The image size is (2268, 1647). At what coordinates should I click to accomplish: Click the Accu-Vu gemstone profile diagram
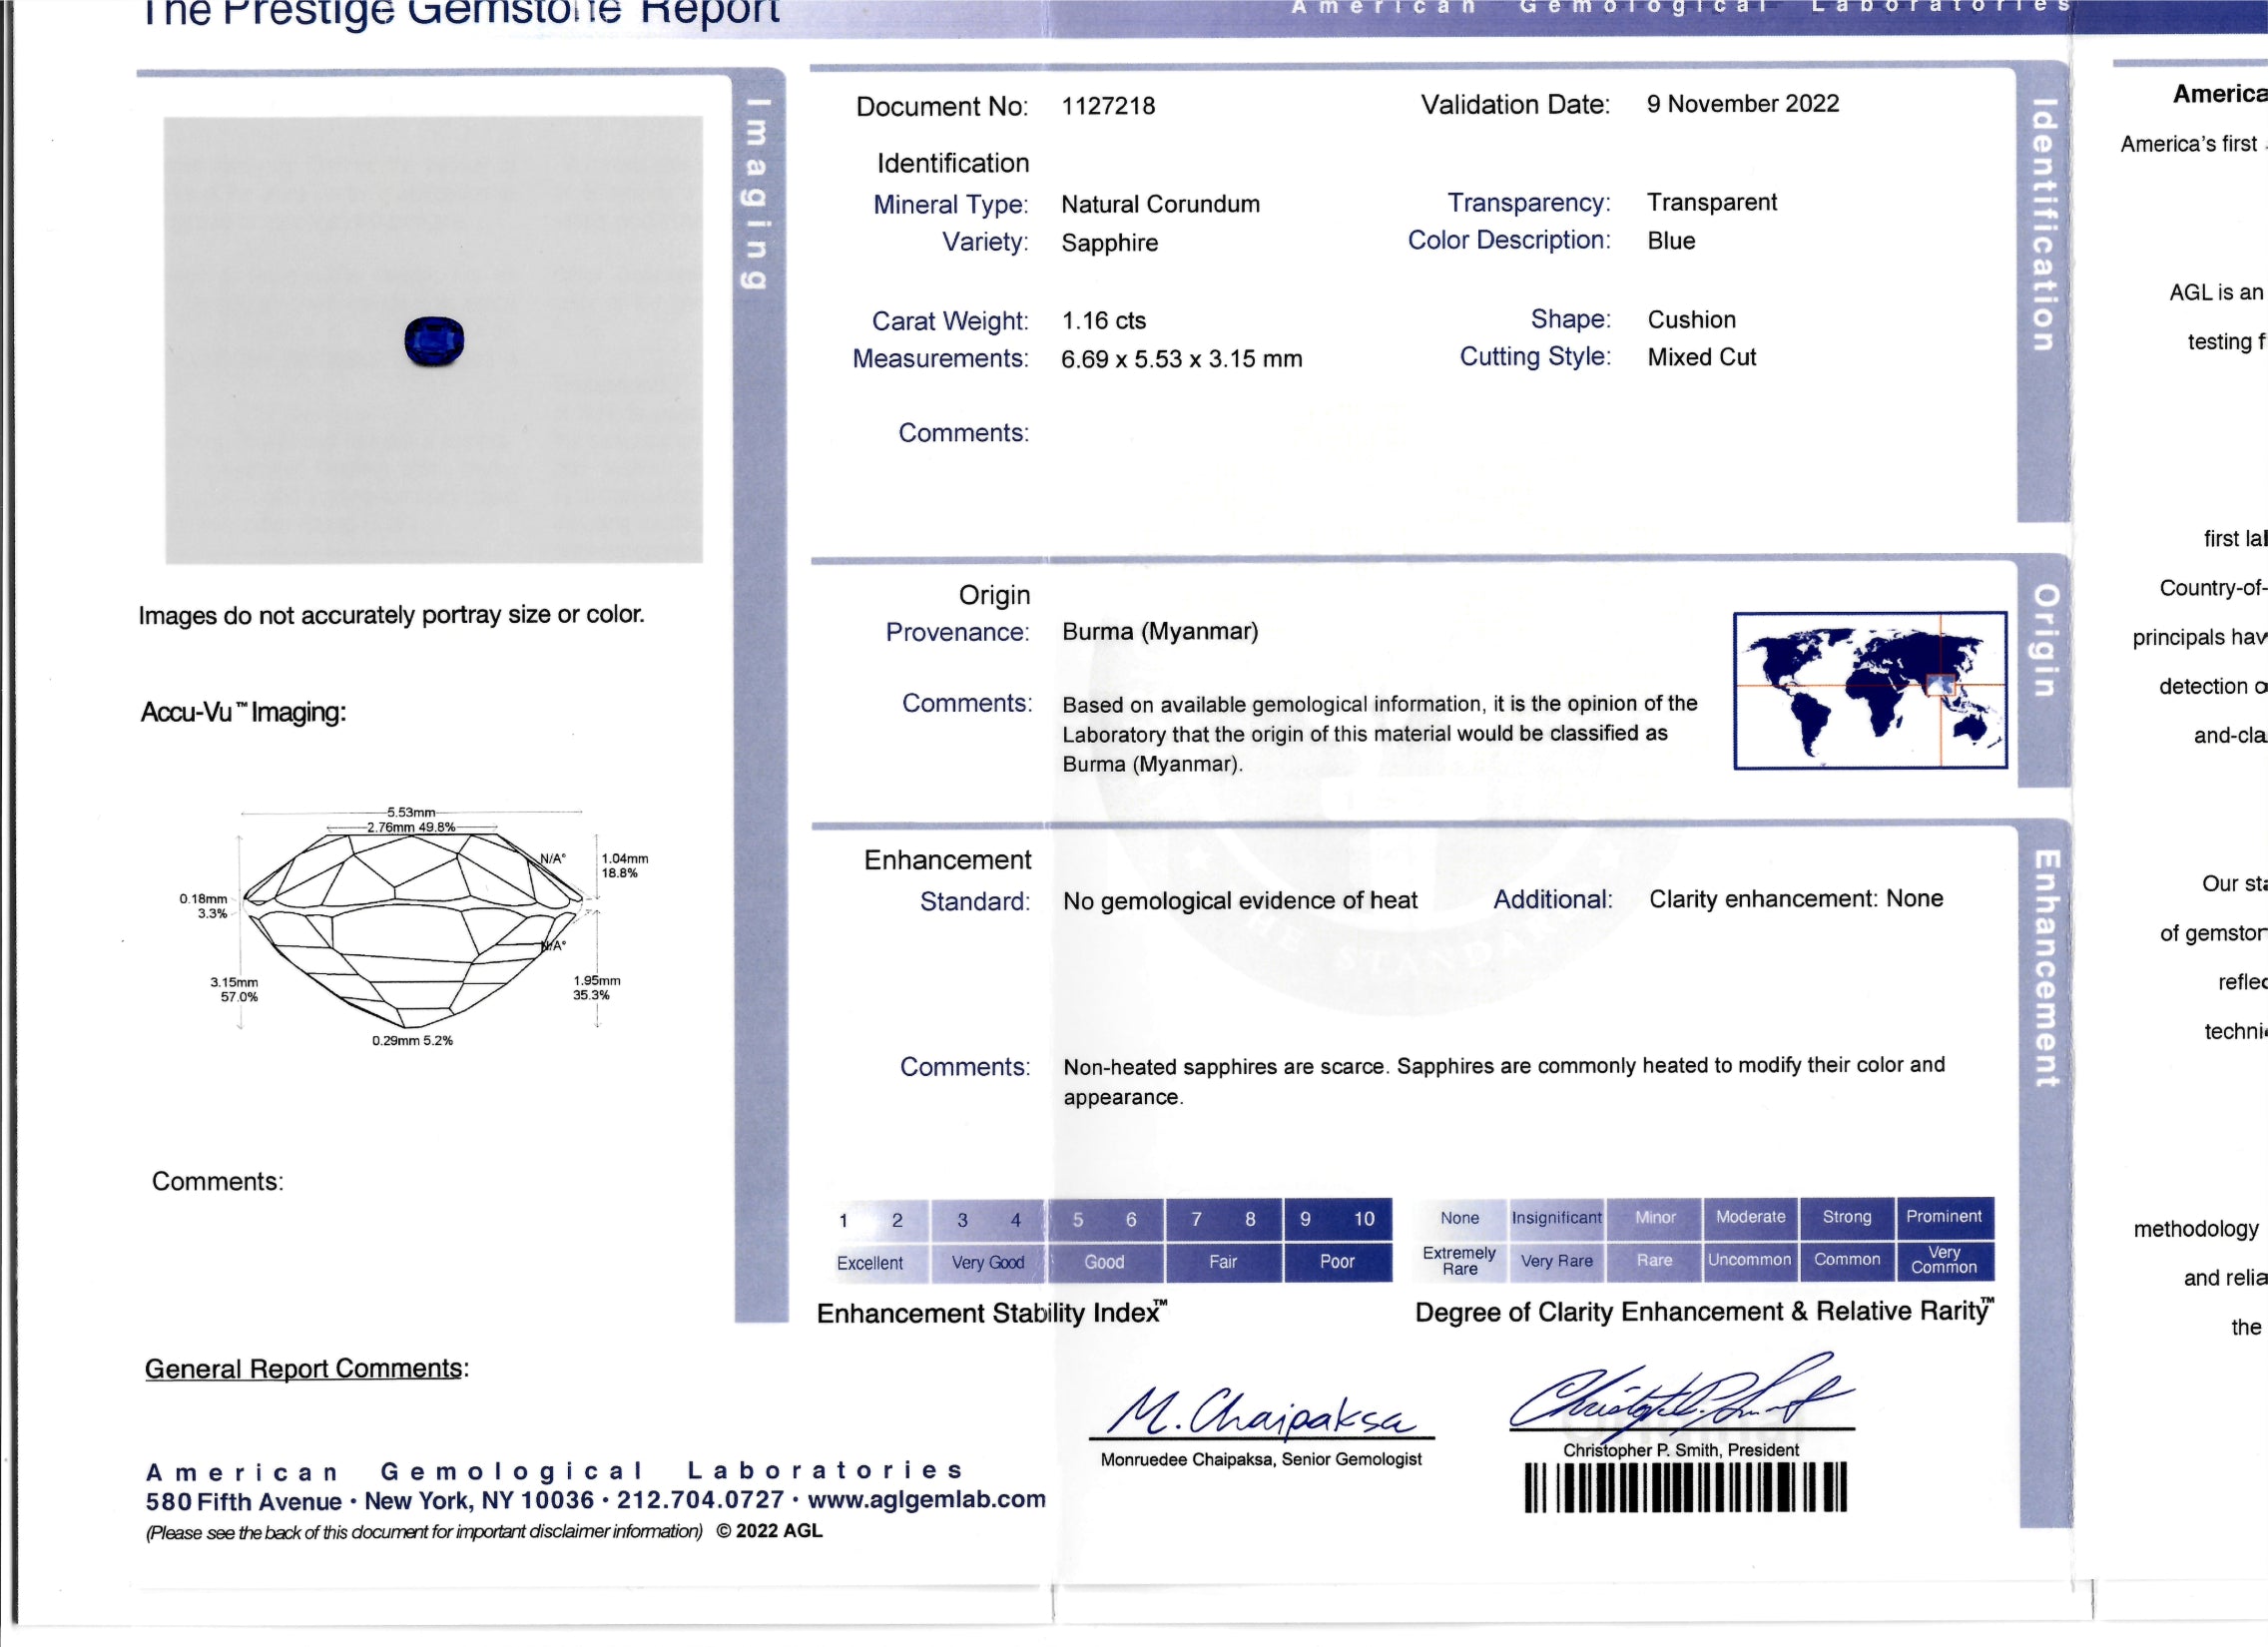(413, 925)
